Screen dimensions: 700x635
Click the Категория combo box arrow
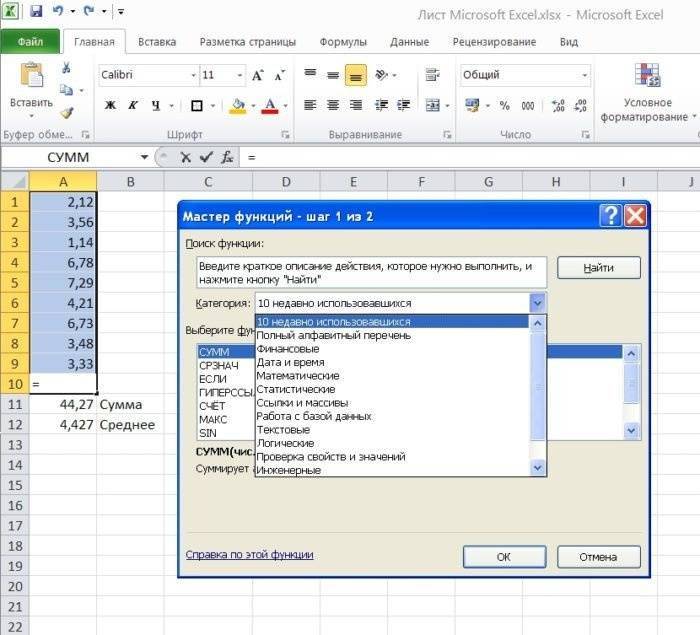[x=537, y=303]
